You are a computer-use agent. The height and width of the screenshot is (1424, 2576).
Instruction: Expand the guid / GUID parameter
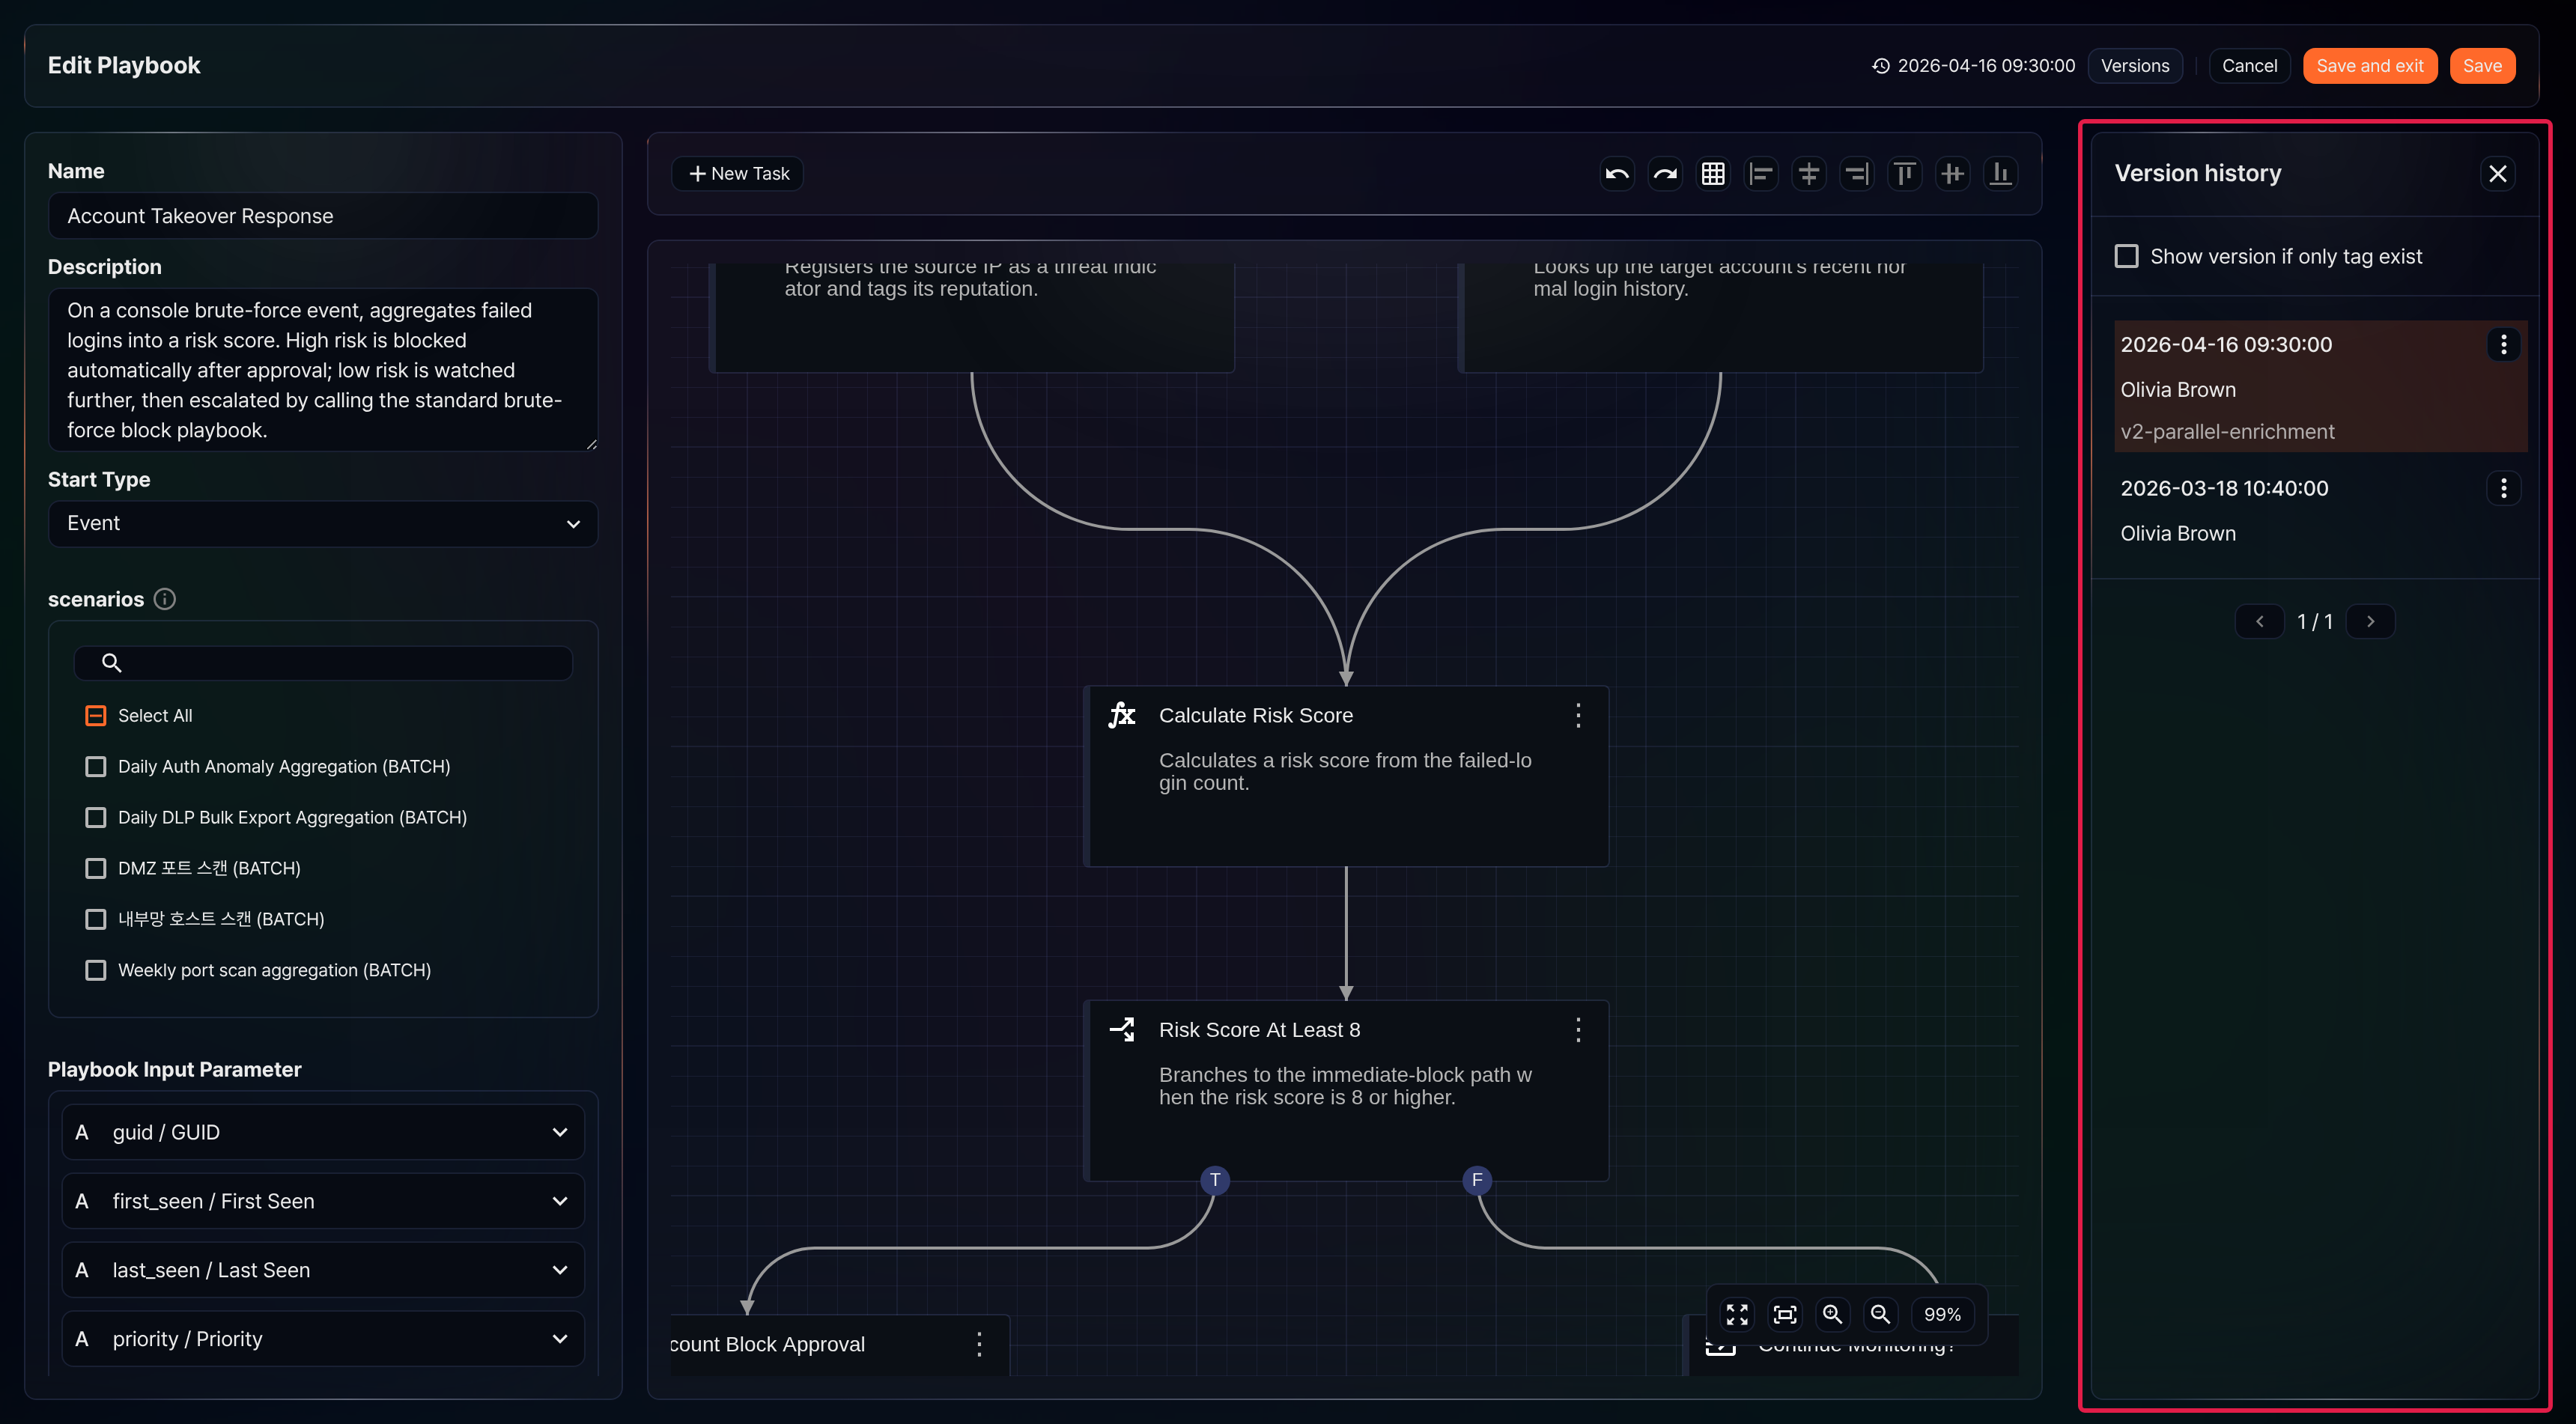click(x=323, y=1132)
